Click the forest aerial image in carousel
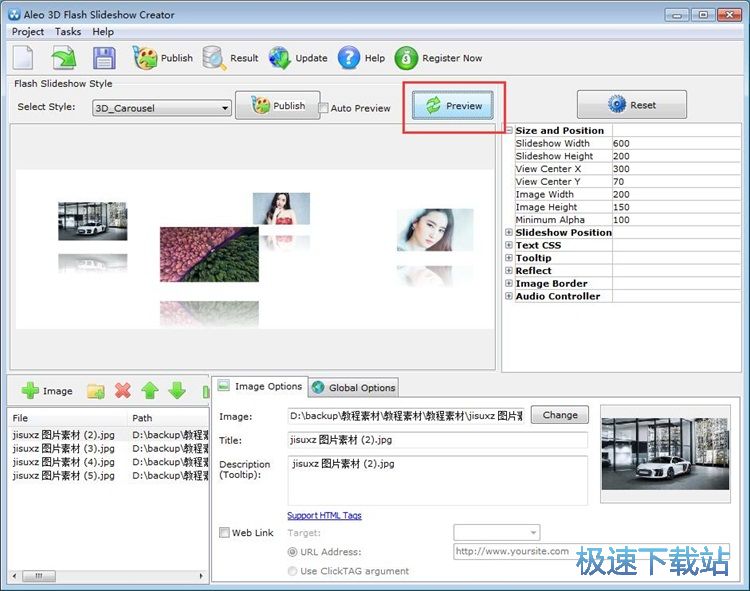750x591 pixels. [209, 254]
